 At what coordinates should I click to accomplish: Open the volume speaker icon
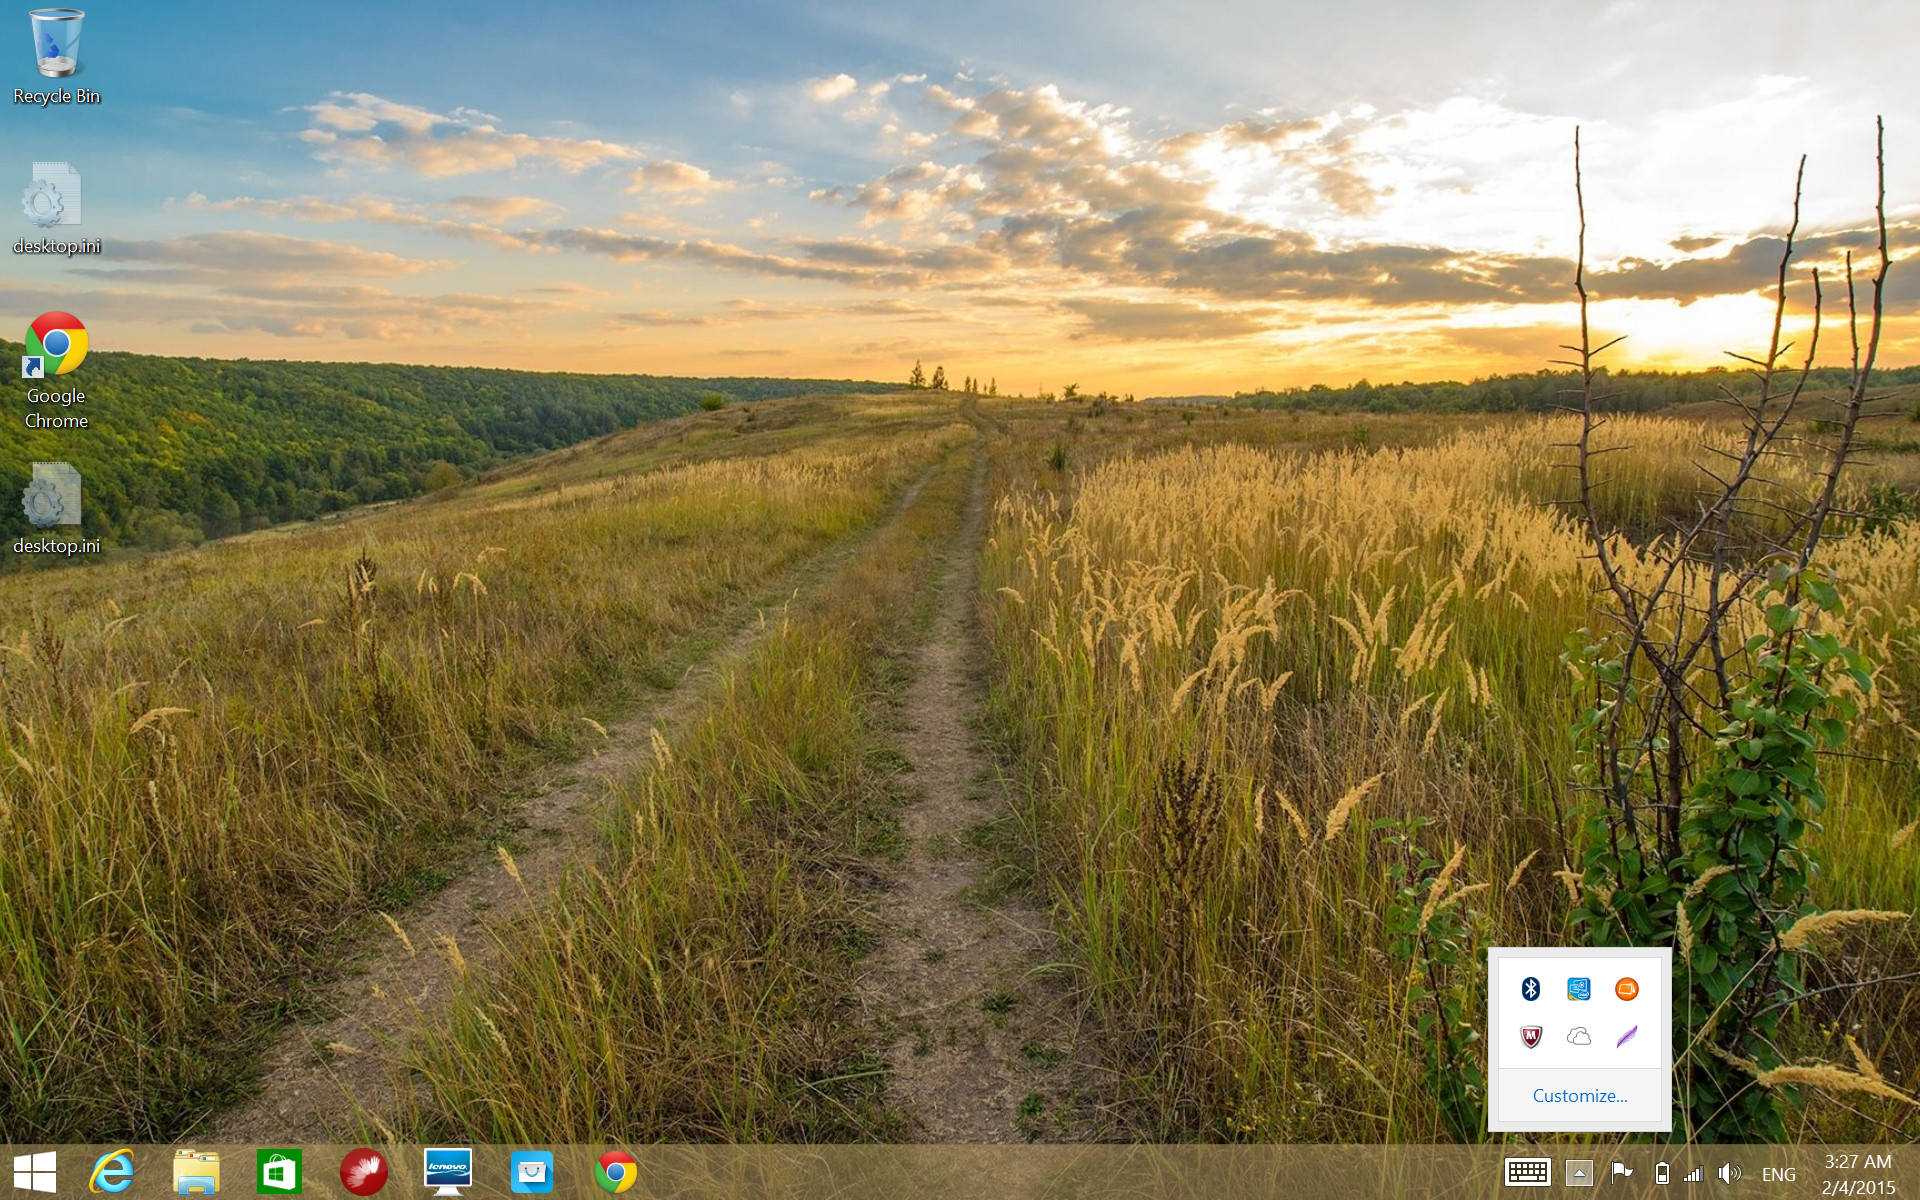tap(1729, 1173)
